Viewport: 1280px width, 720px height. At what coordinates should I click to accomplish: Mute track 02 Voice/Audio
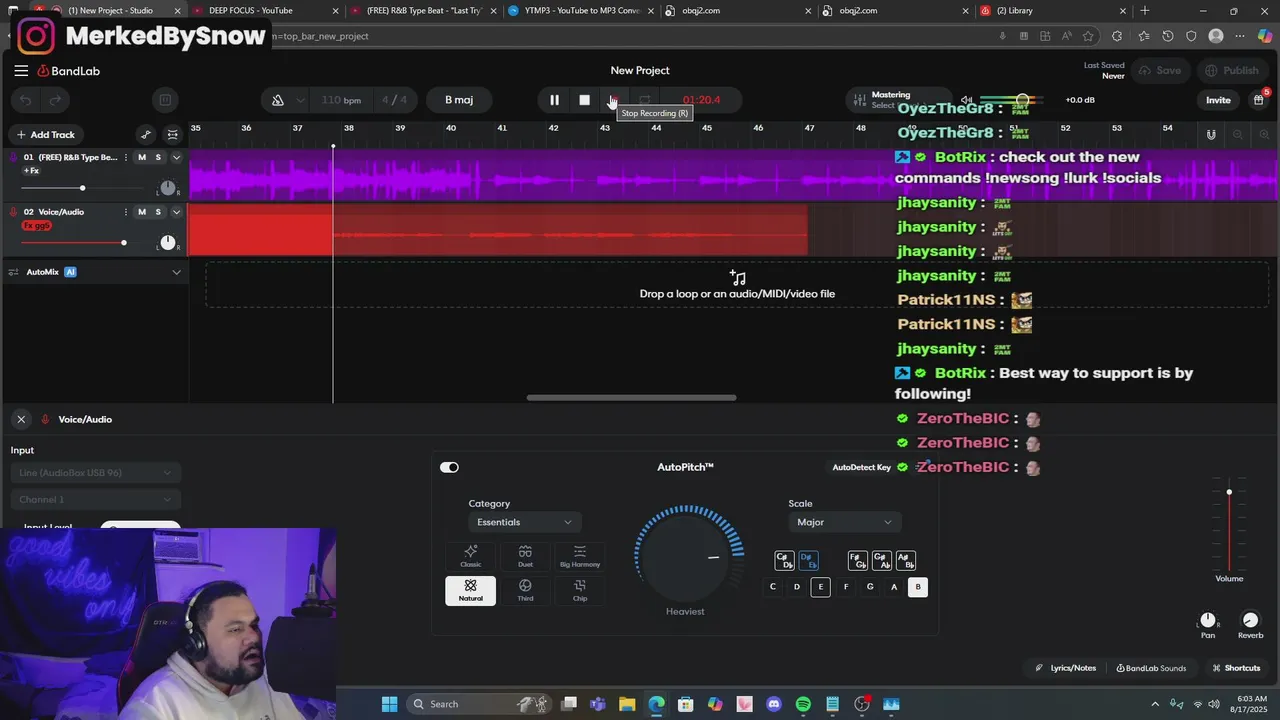point(142,212)
